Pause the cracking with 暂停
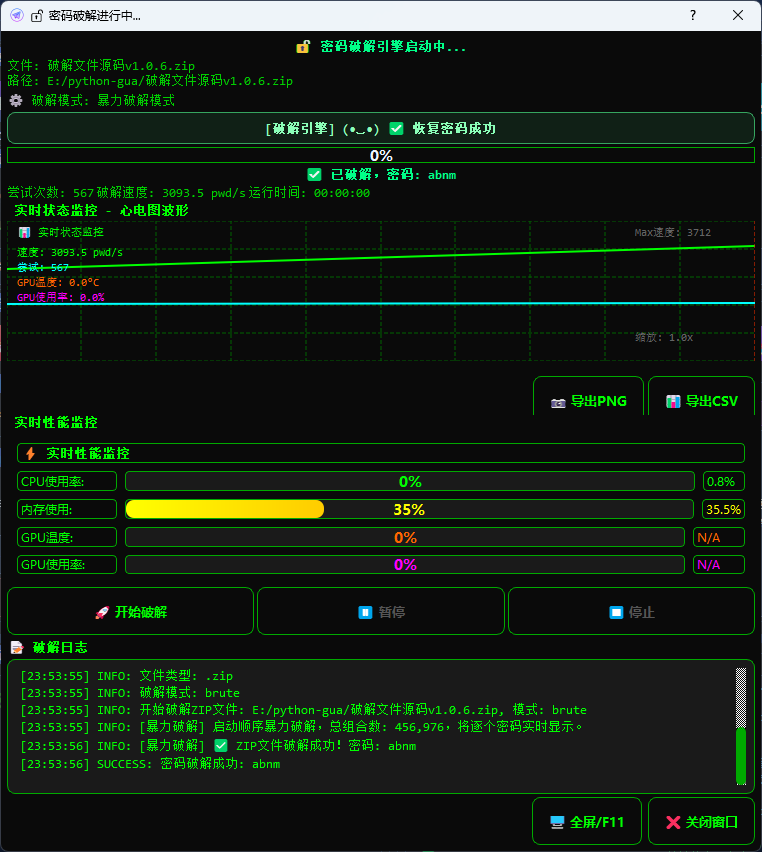This screenshot has width=762, height=852. 381,611
